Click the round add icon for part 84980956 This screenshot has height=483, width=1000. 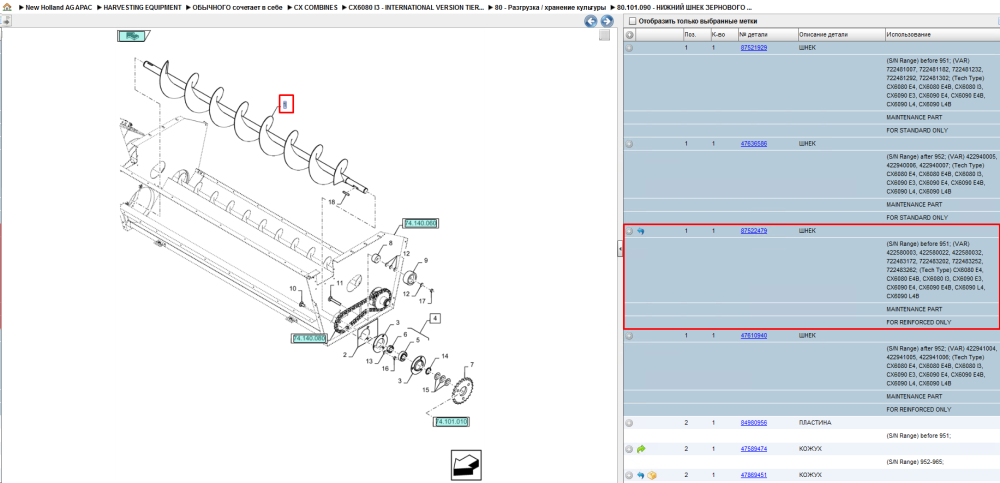[x=629, y=422]
